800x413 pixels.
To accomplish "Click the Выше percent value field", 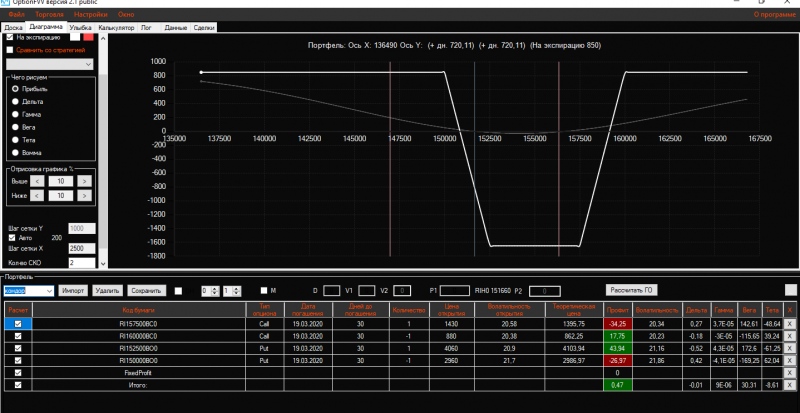I will tap(61, 181).
